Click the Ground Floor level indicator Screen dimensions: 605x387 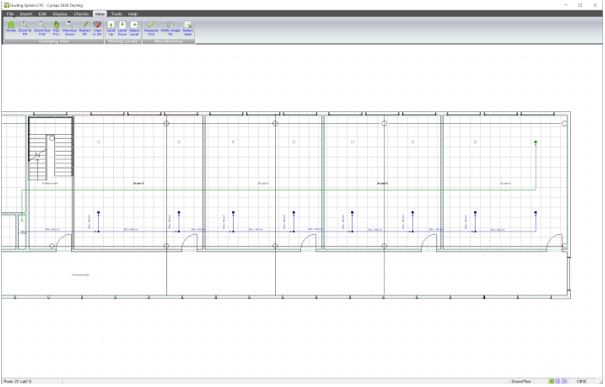click(x=521, y=382)
